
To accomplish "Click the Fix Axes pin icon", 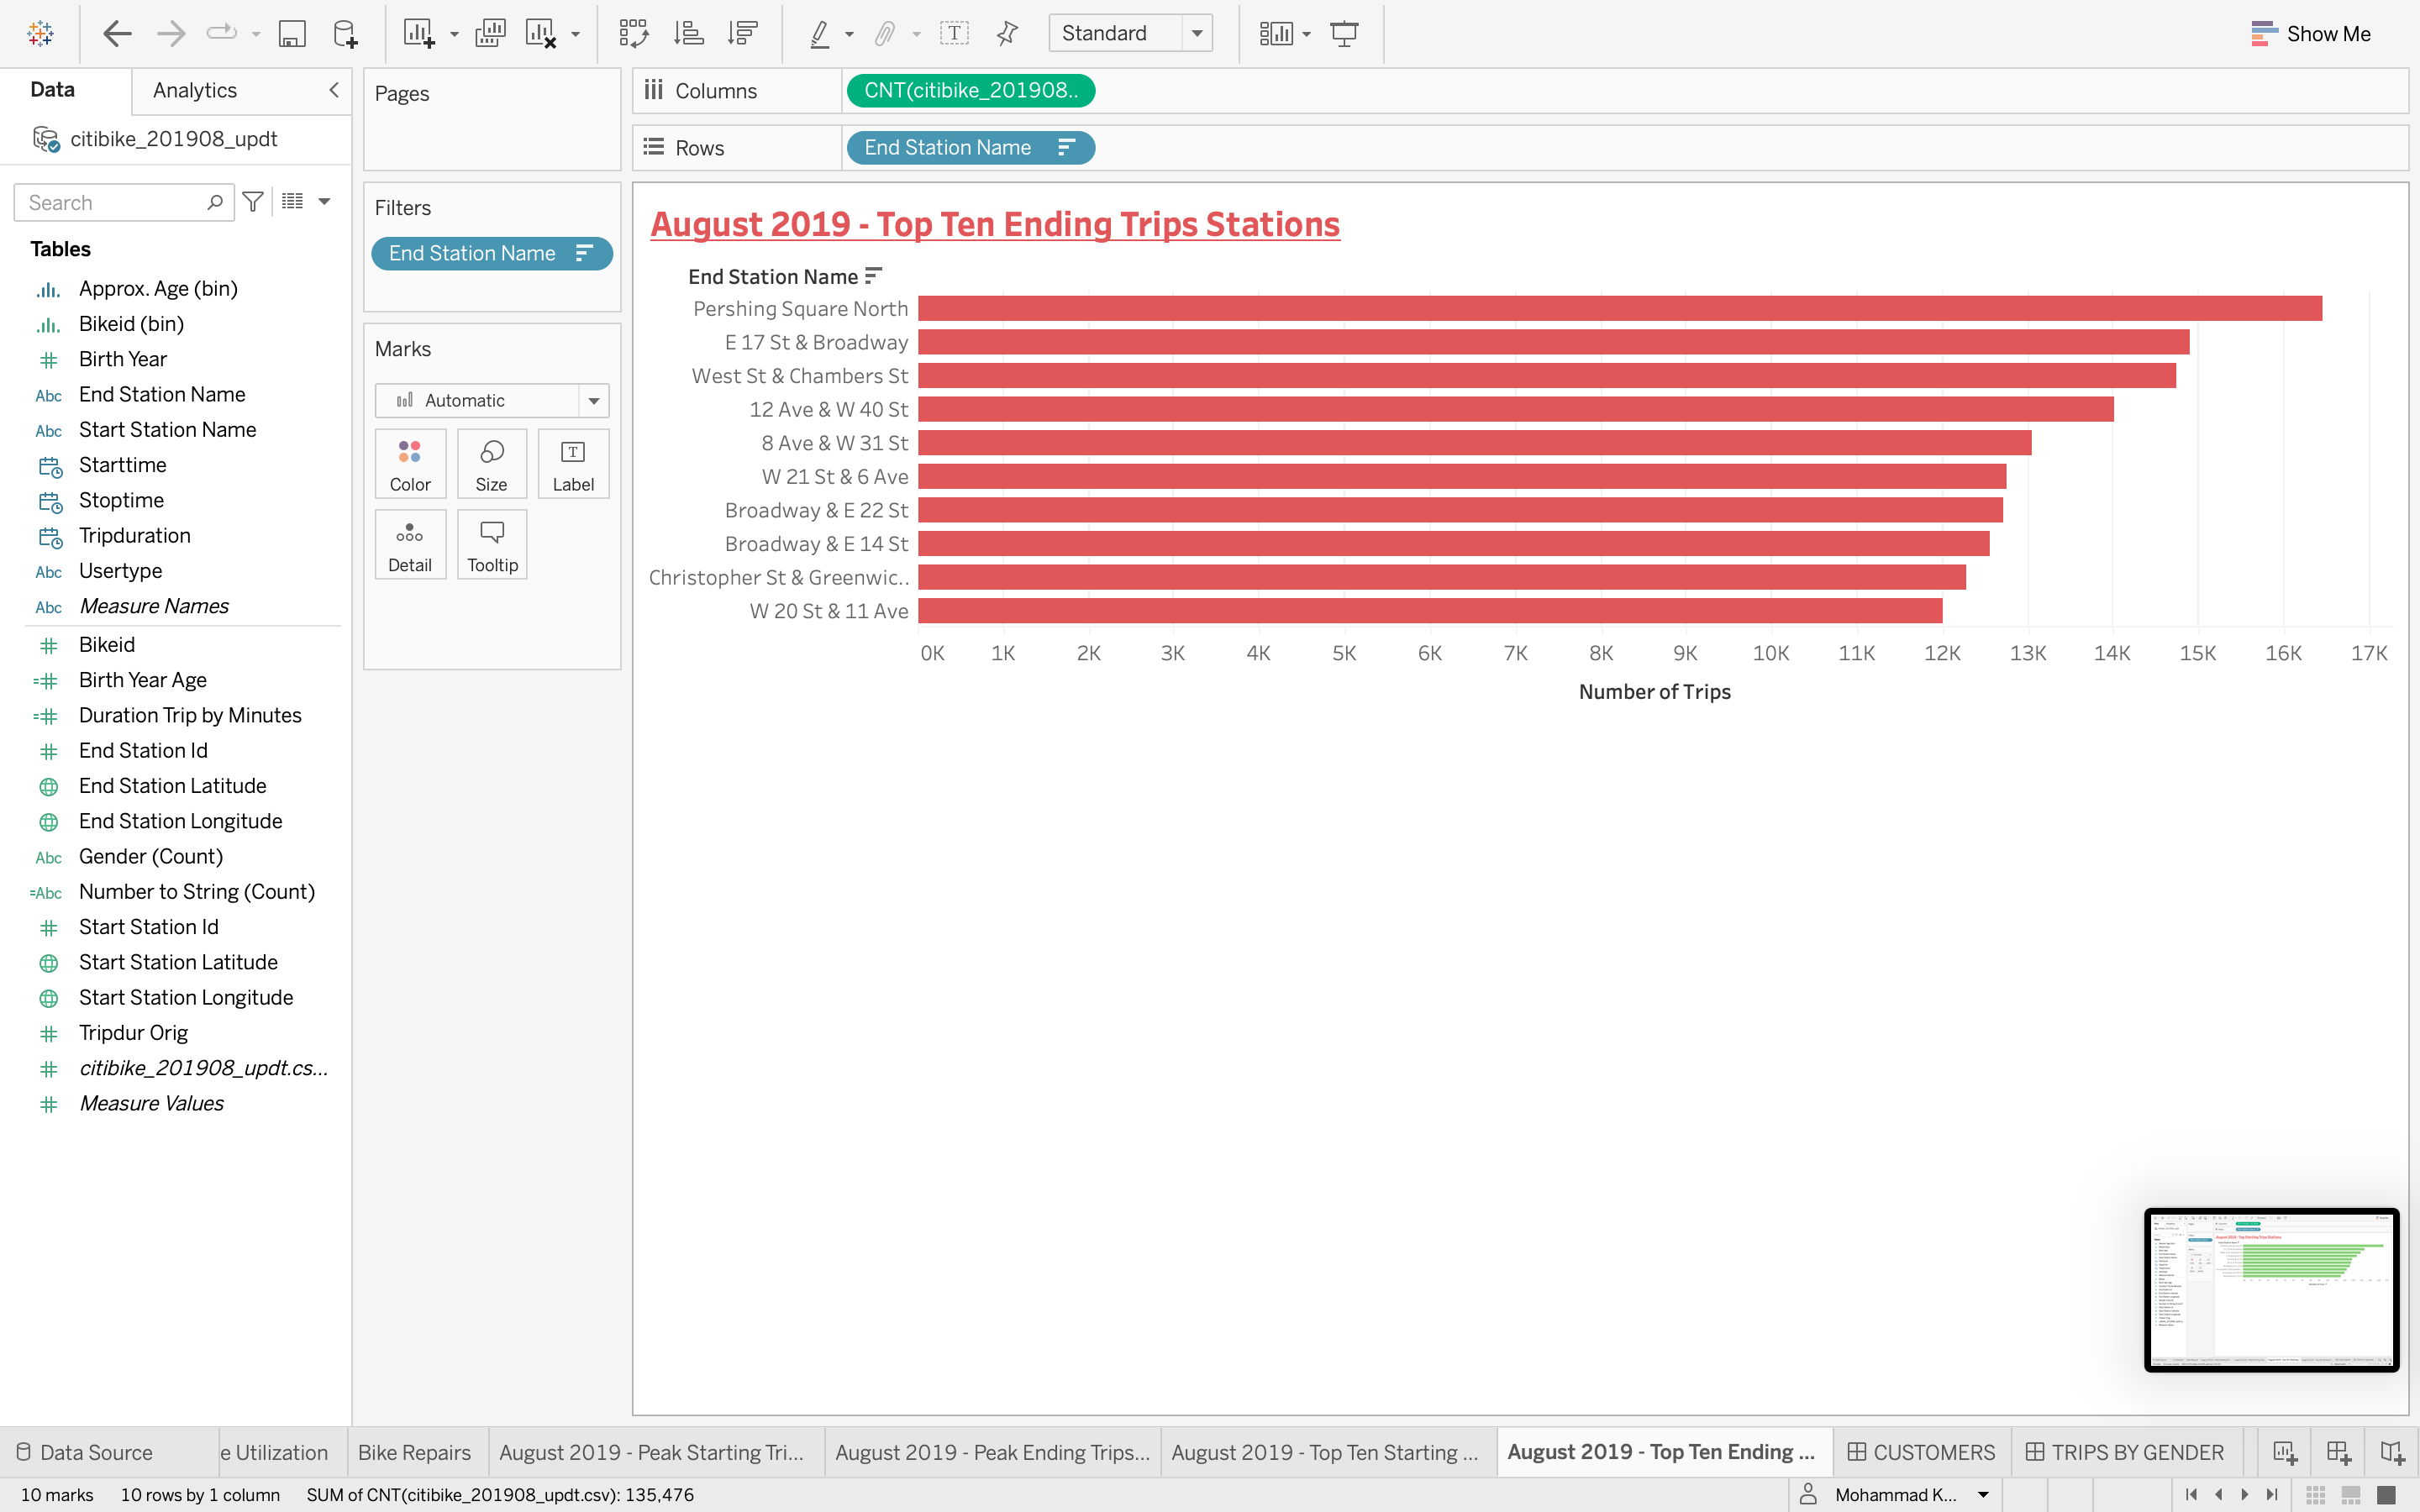I will (x=1007, y=33).
